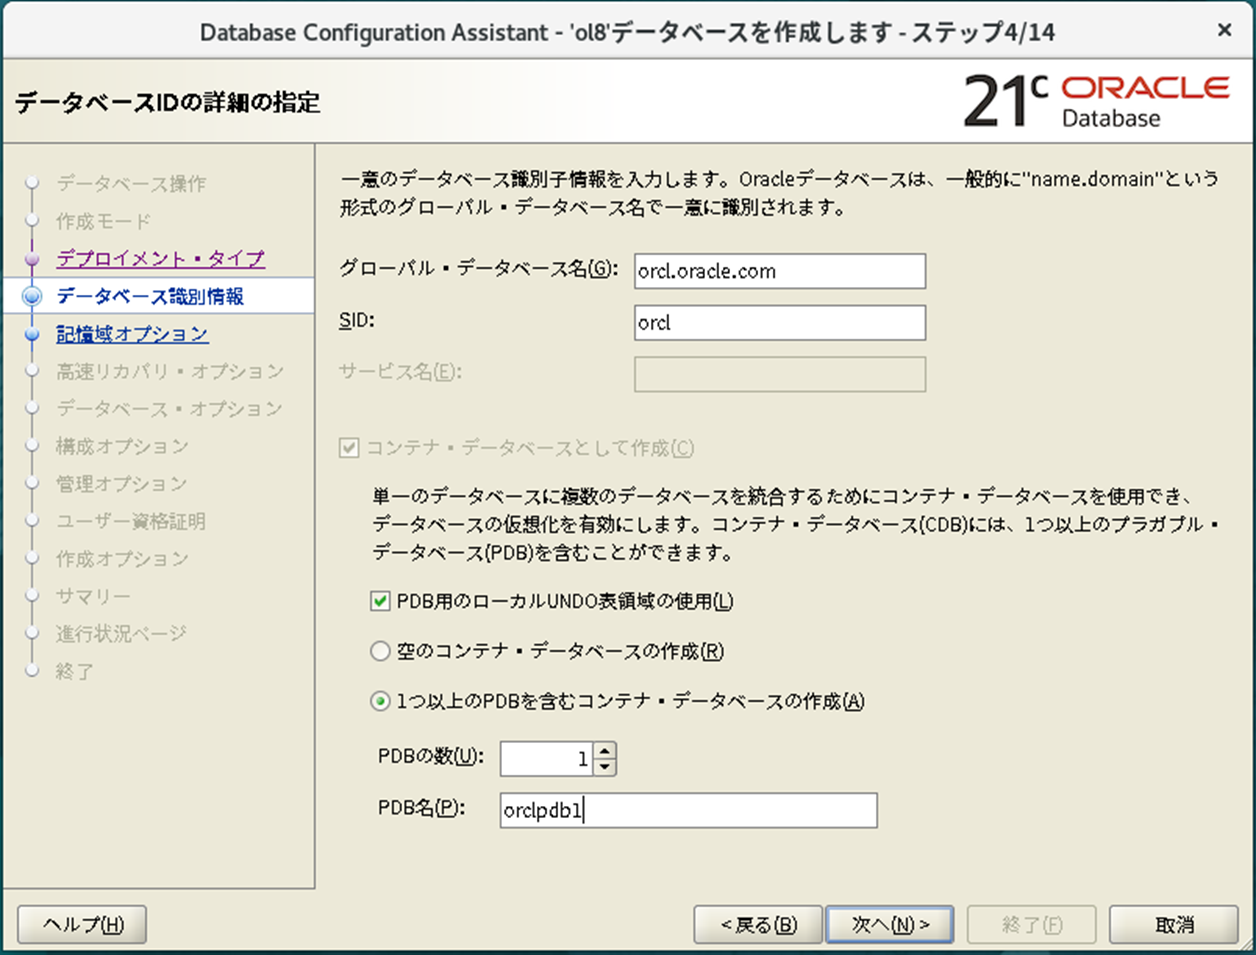Click the データベースIDの詳細の指定 heading

pos(167,102)
